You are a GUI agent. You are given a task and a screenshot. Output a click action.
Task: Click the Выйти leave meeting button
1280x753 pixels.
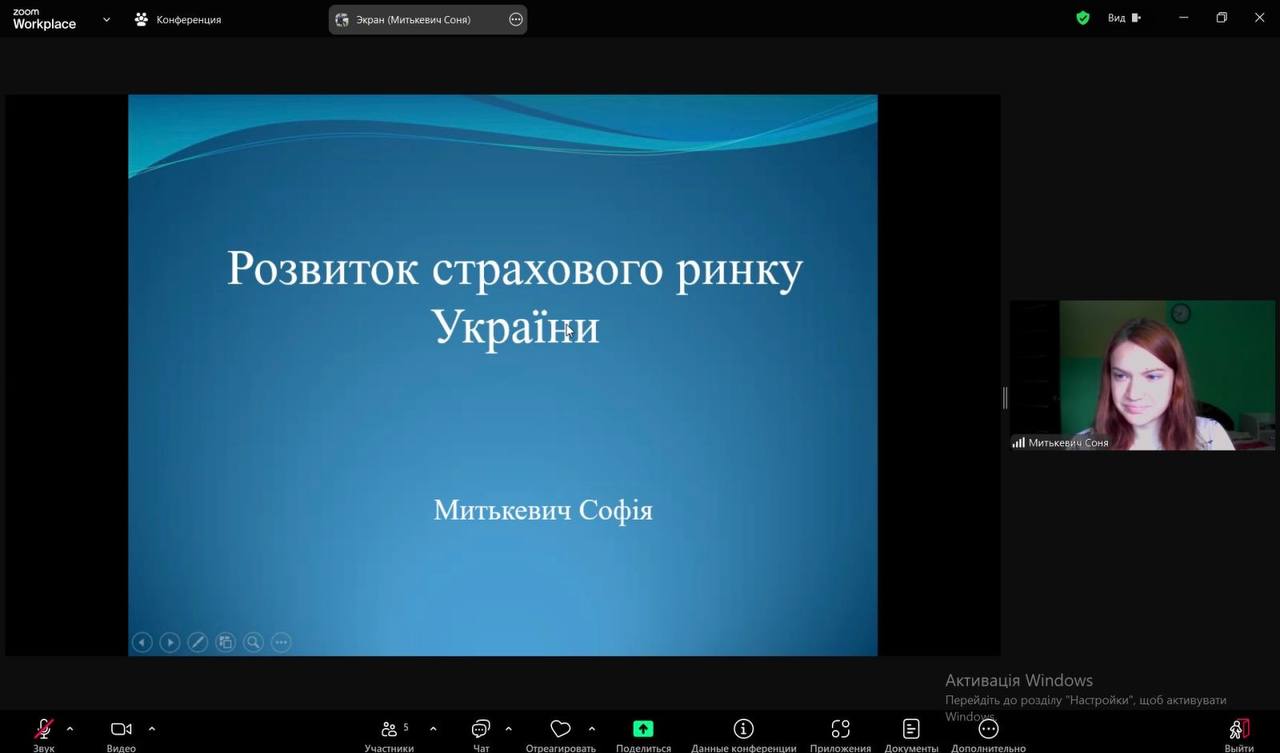(1238, 730)
